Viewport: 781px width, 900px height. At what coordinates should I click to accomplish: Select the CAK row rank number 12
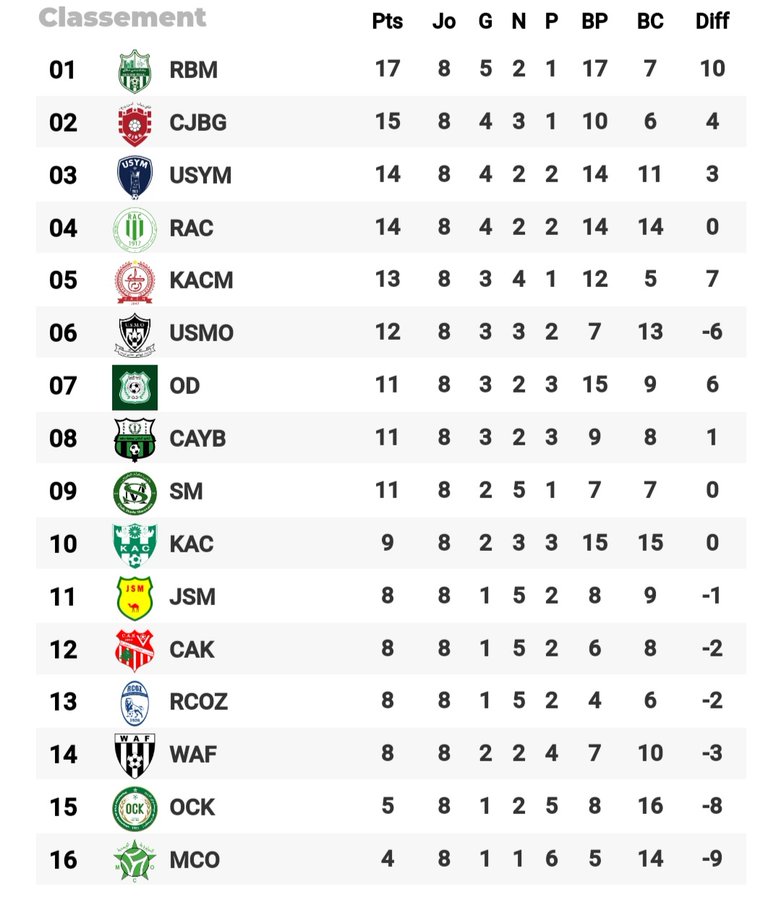63,650
